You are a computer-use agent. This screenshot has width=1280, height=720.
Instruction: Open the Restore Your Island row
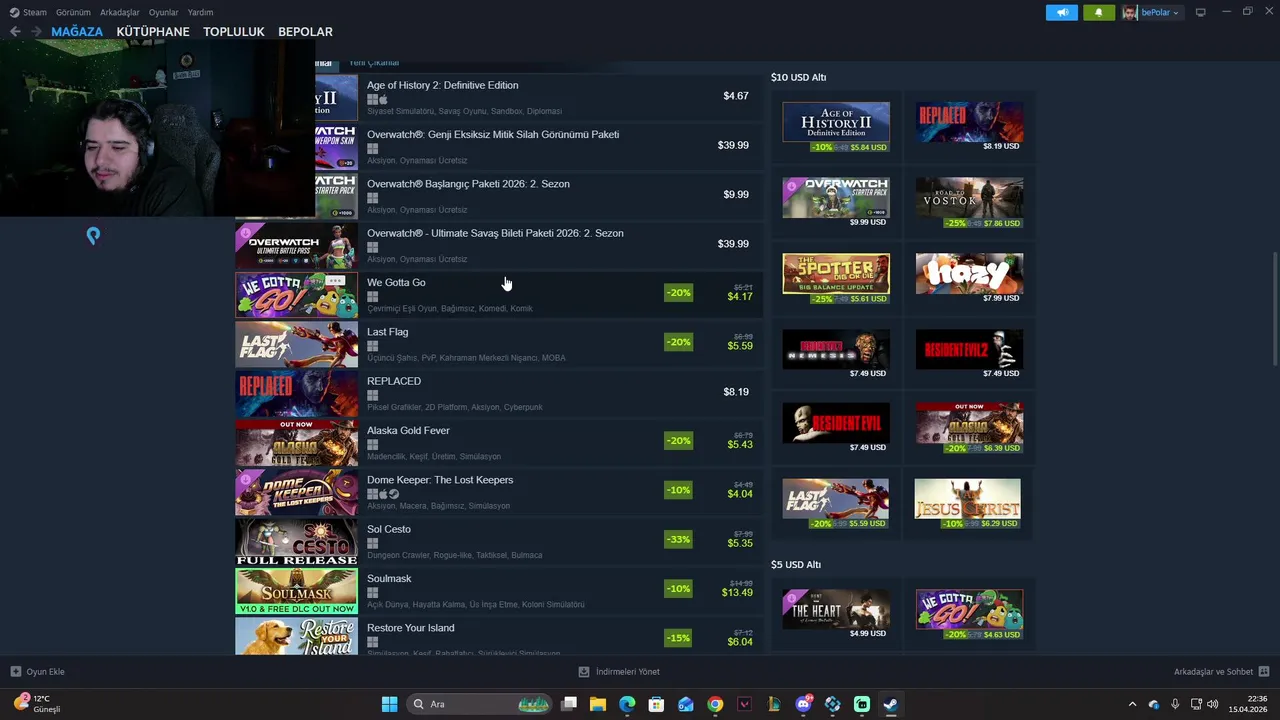point(498,637)
